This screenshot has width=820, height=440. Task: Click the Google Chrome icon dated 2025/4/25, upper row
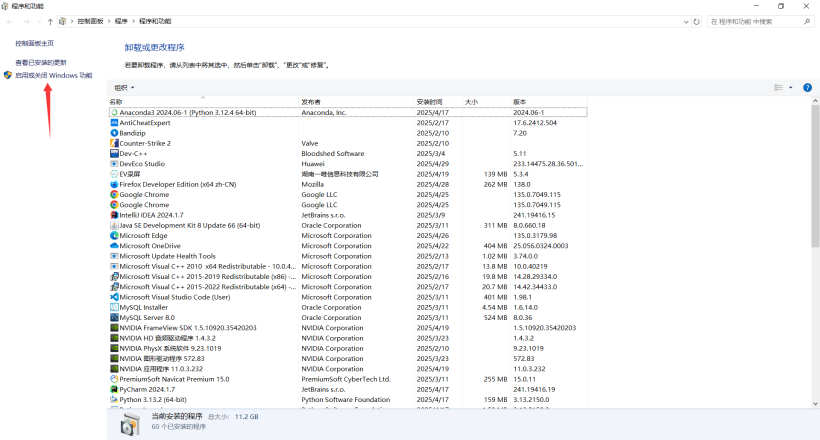[114, 195]
